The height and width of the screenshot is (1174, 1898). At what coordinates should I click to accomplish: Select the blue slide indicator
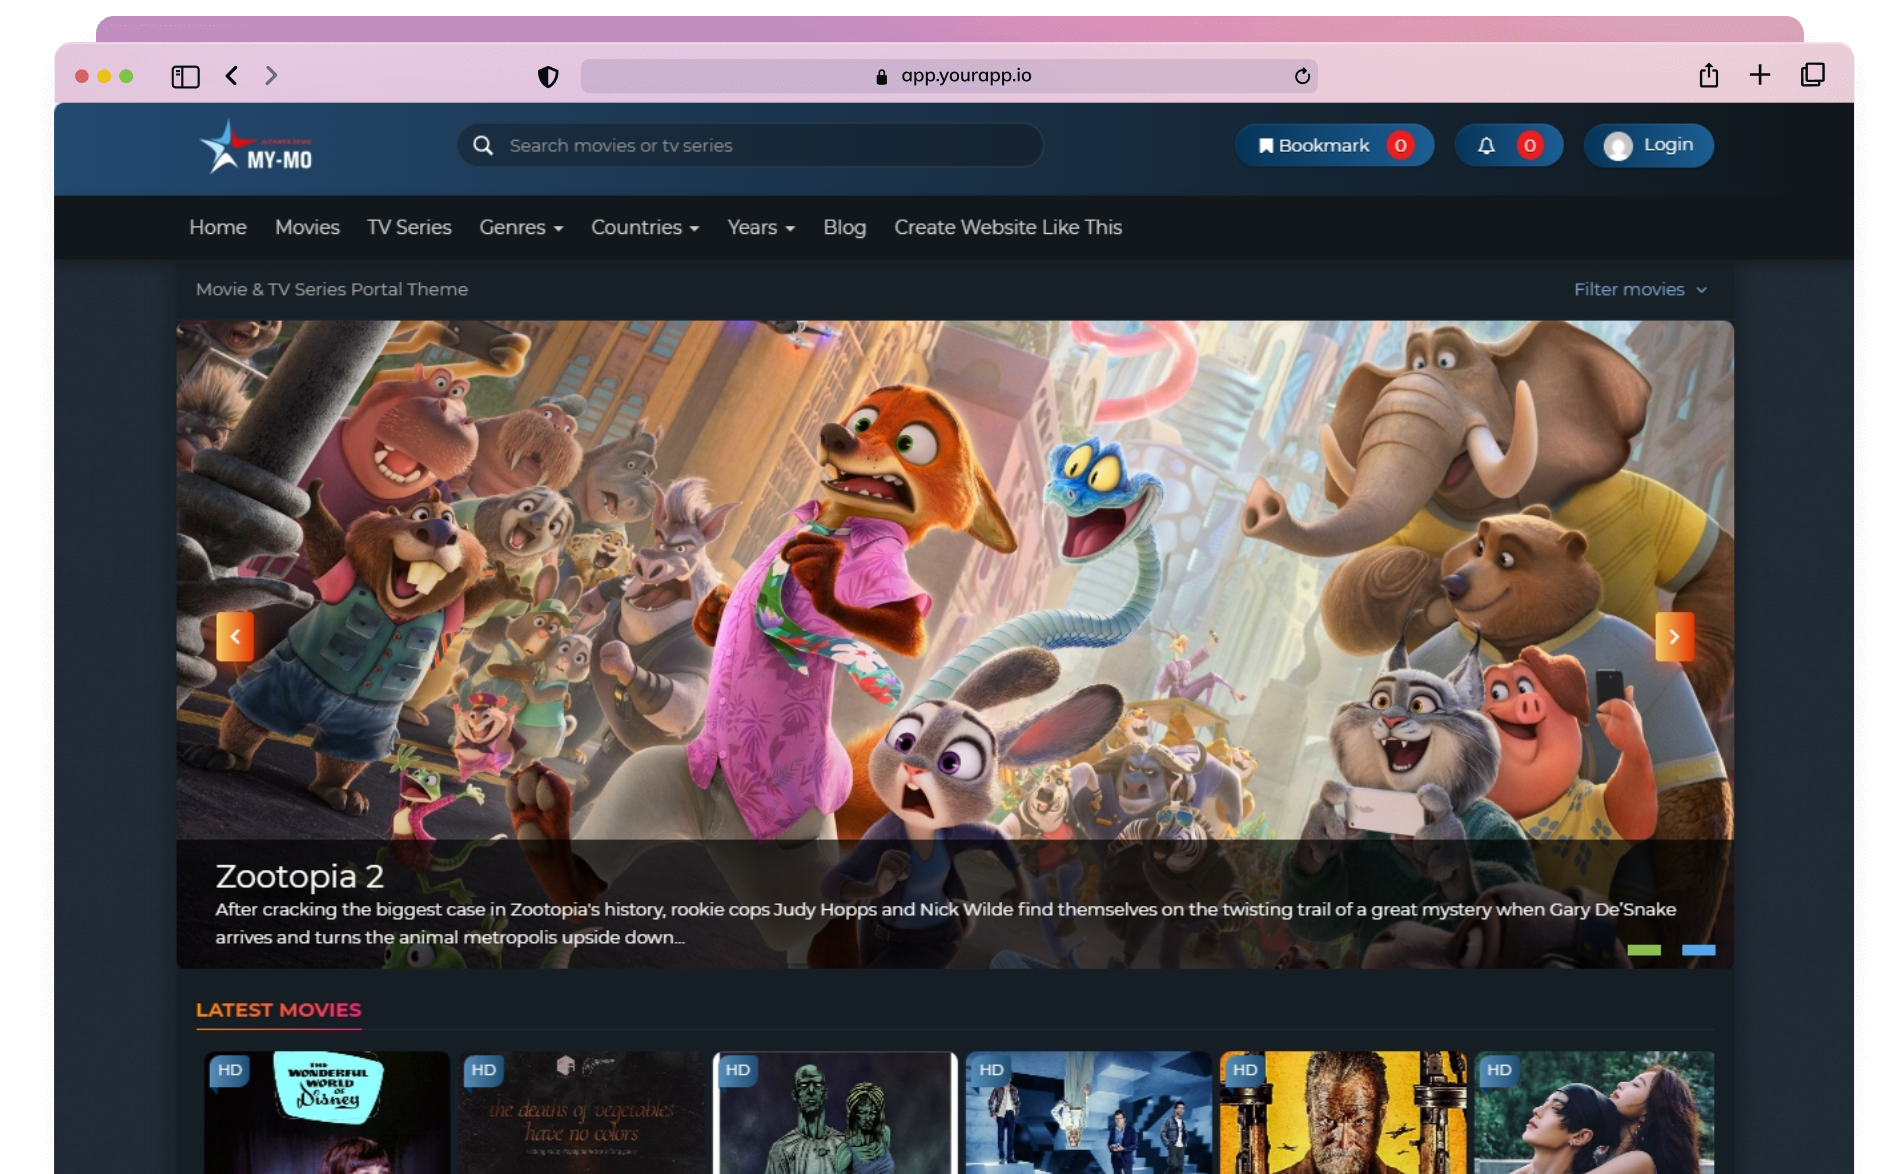[x=1698, y=950]
